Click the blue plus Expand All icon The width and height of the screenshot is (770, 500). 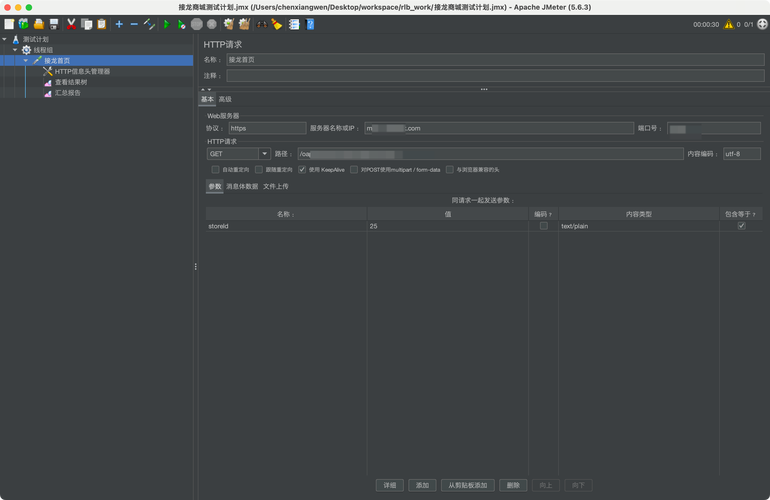pos(119,24)
